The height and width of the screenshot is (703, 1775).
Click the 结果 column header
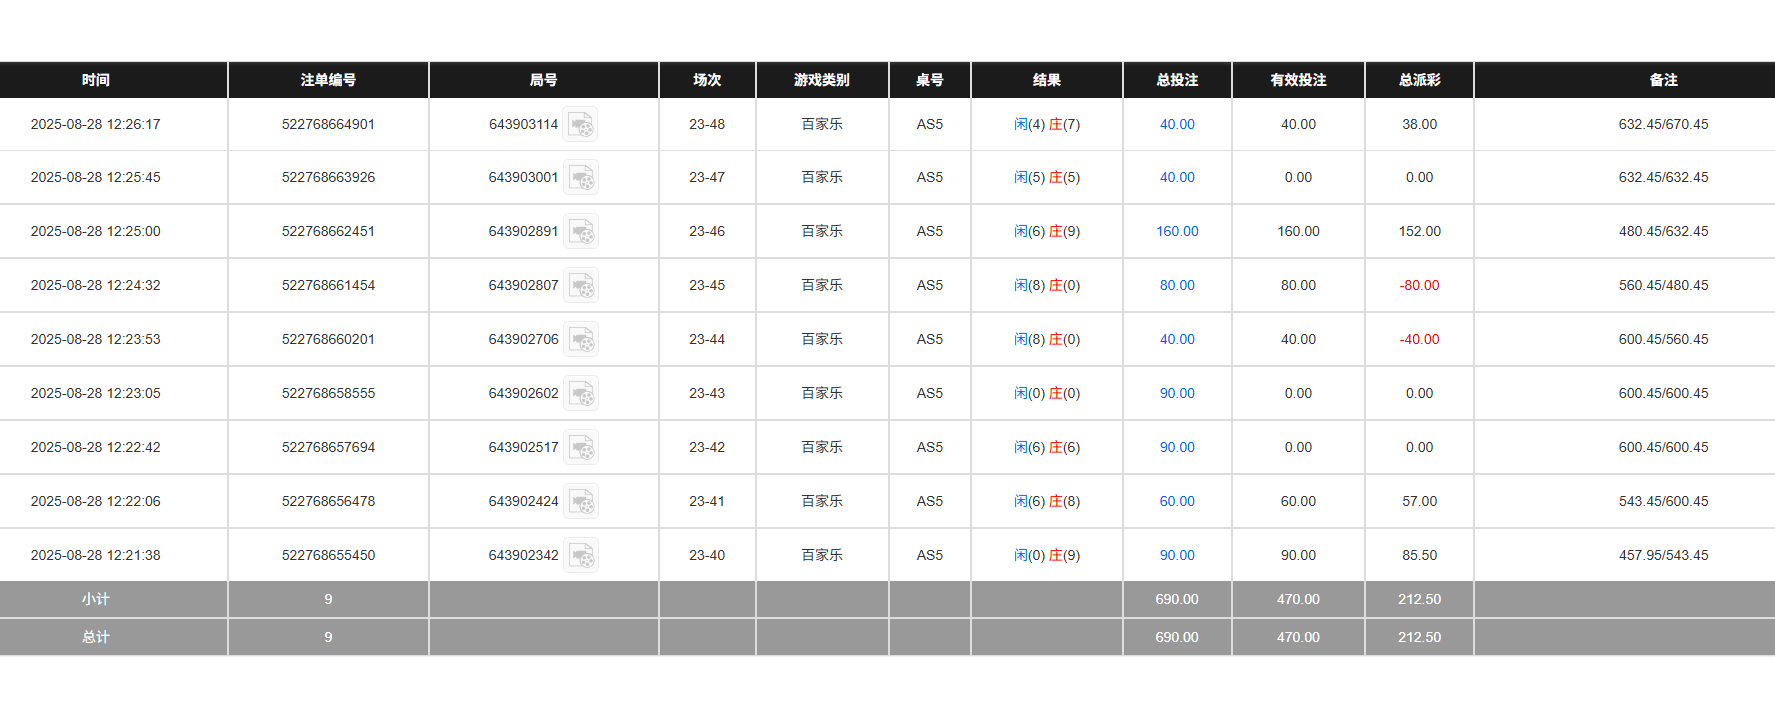(x=1046, y=80)
